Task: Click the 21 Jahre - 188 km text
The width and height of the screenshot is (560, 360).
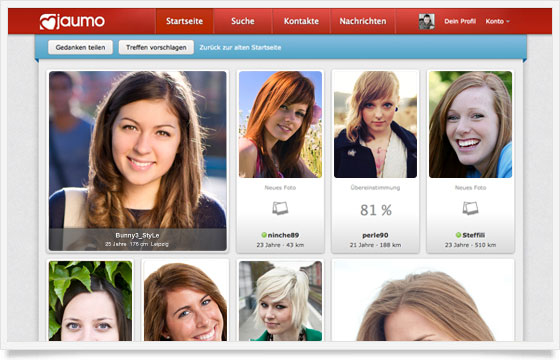Action: click(375, 245)
